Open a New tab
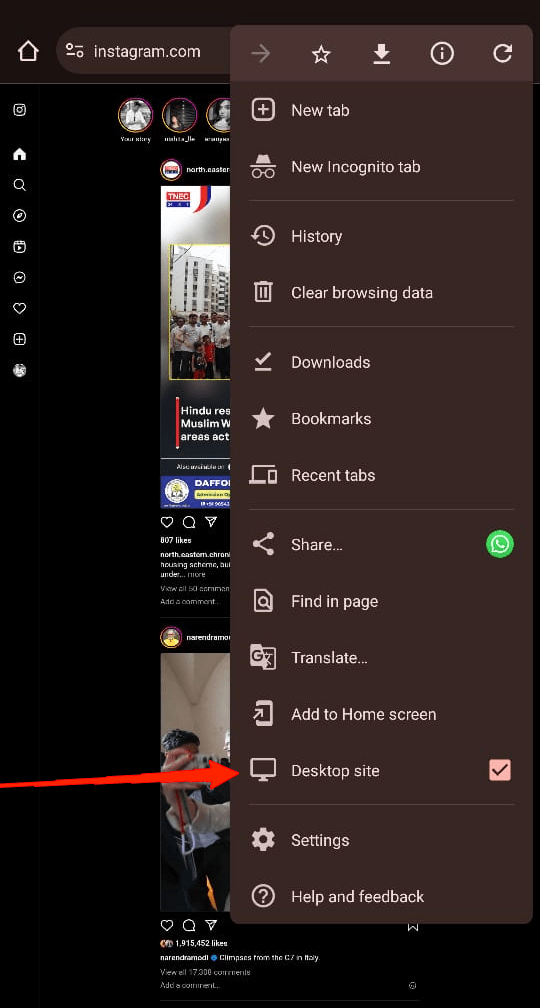540x1008 pixels. (x=381, y=110)
